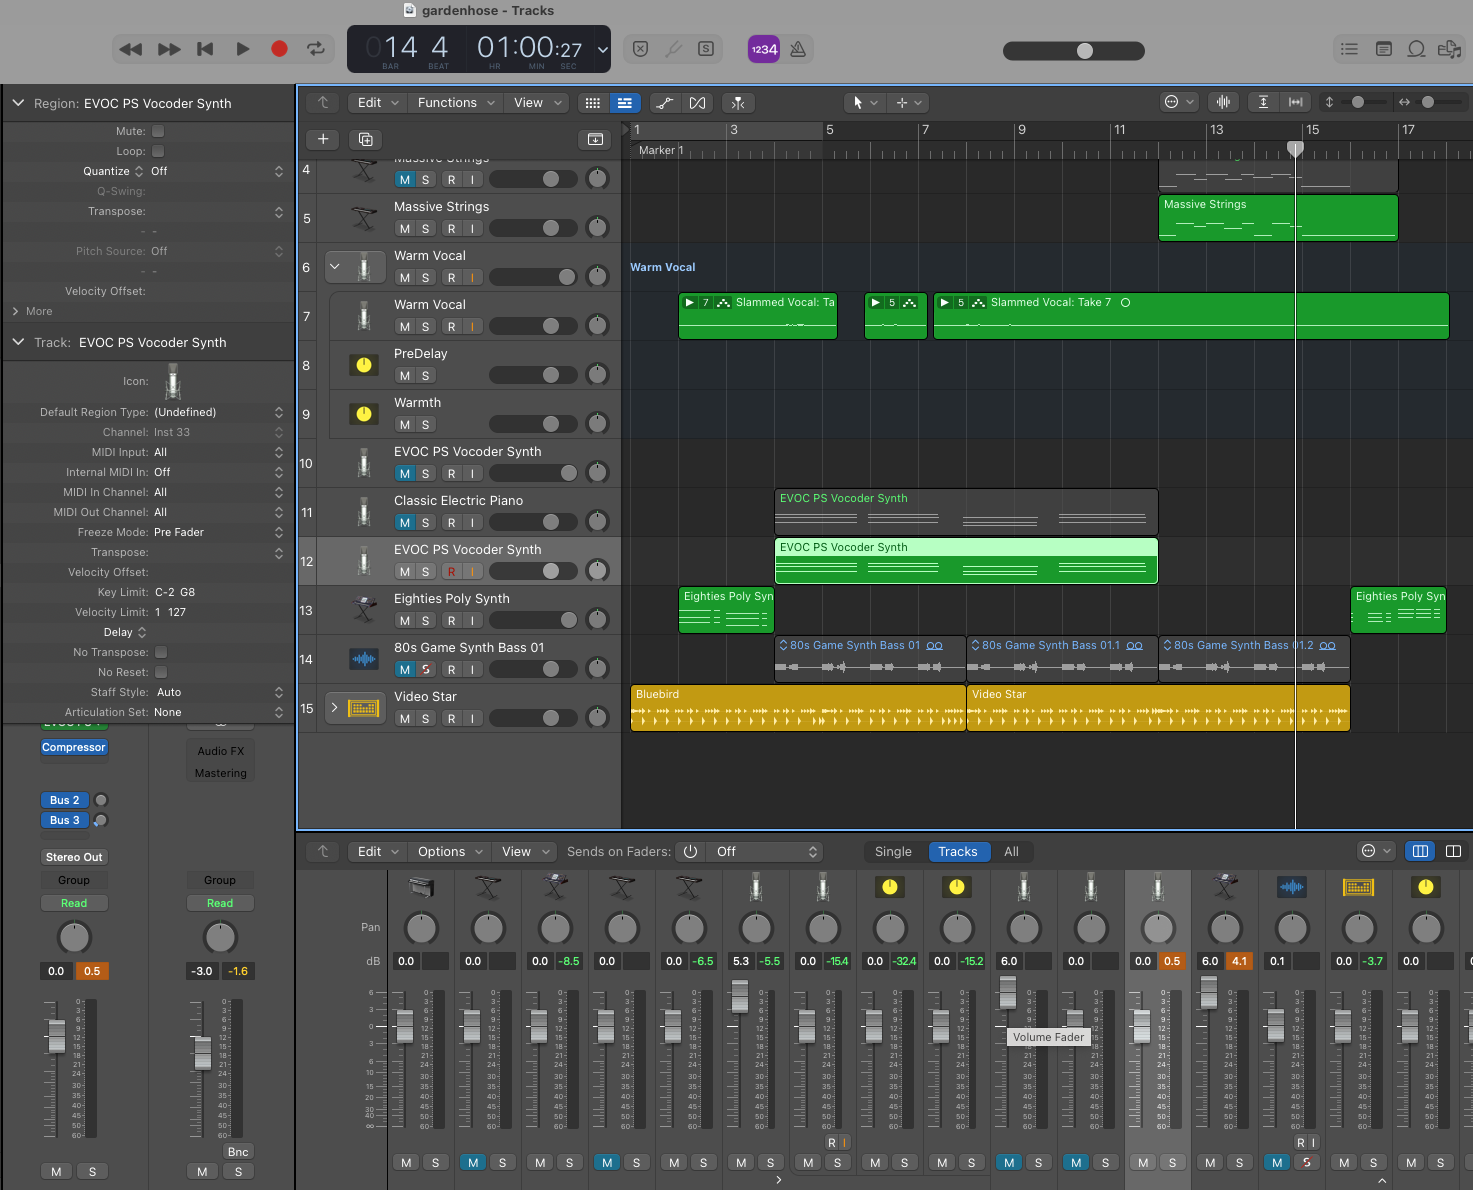1473x1190 pixels.
Task: Toggle the Cycle loop button
Action: (316, 49)
